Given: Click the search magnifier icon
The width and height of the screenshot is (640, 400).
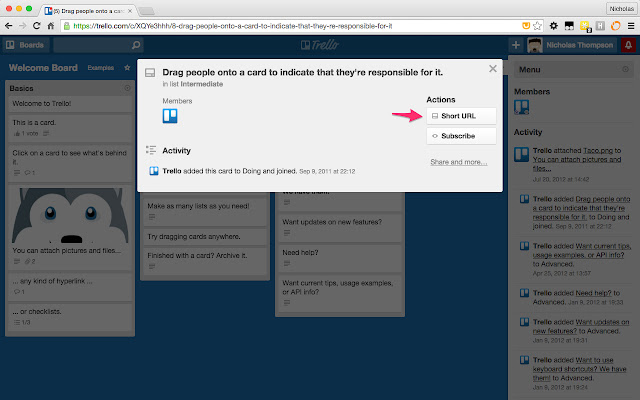Looking at the screenshot, I should pyautogui.click(x=136, y=45).
